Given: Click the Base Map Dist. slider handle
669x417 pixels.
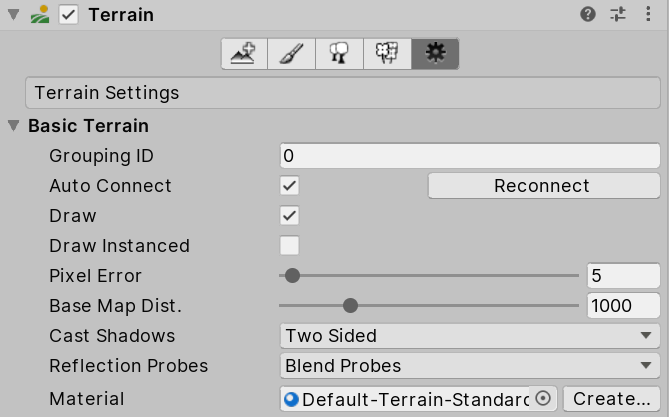Looking at the screenshot, I should 350,306.
